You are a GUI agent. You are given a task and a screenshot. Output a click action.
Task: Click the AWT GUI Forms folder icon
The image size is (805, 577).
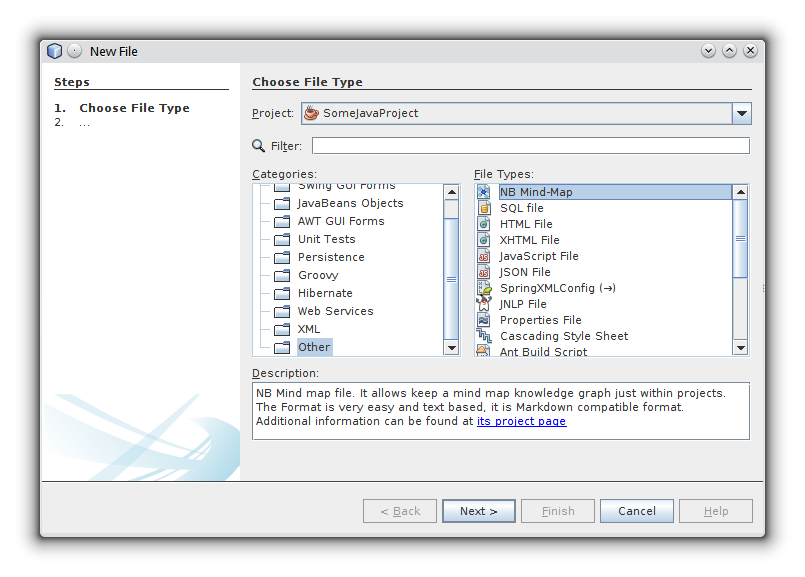click(282, 222)
